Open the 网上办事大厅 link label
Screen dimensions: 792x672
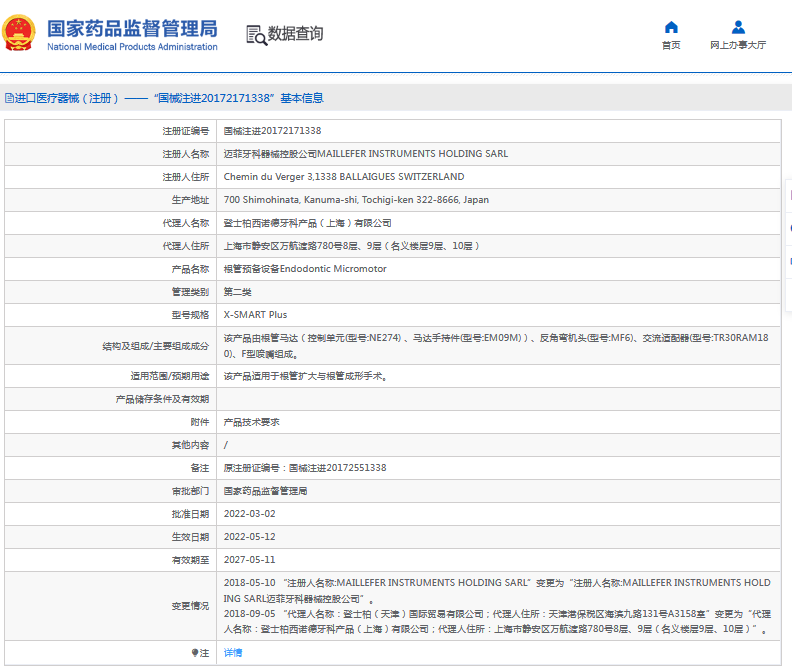click(738, 45)
